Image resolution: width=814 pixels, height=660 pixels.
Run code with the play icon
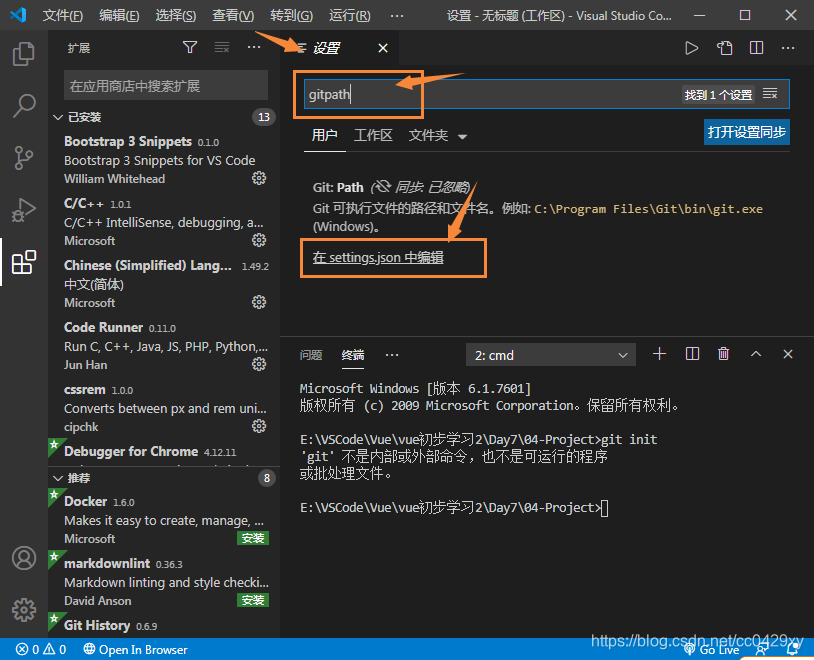pos(691,48)
